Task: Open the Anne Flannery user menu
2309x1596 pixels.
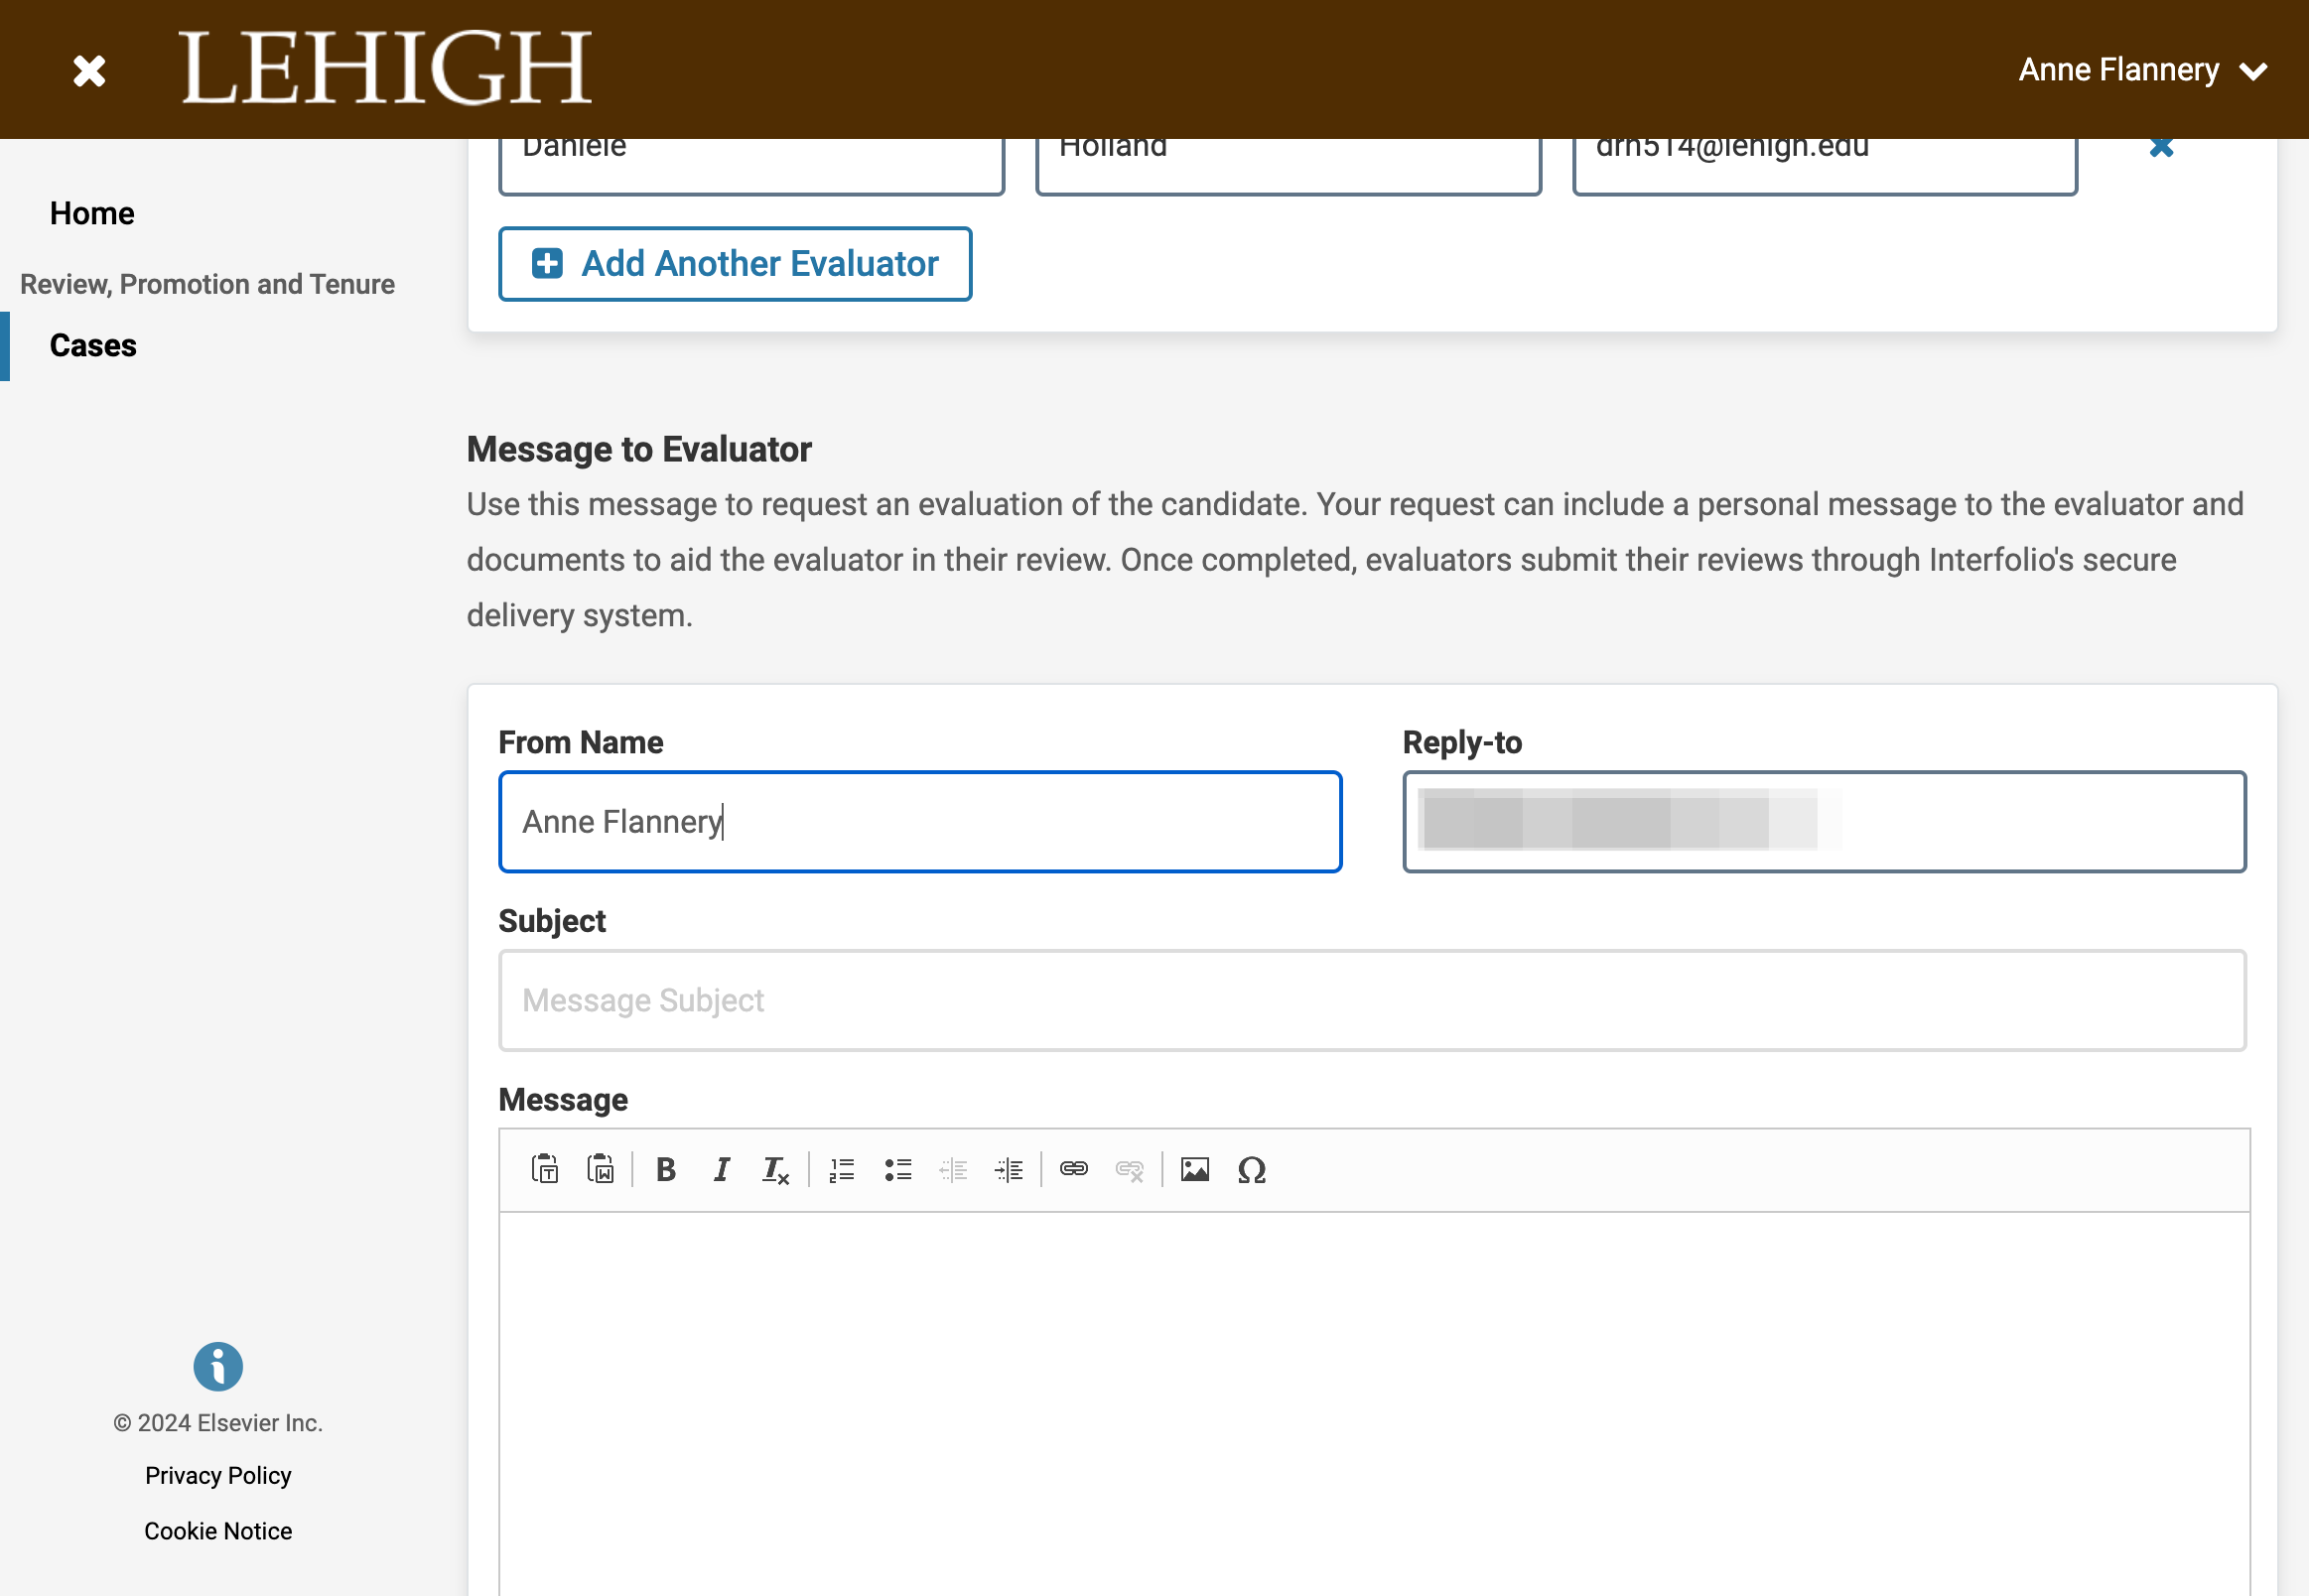Action: tap(2142, 70)
